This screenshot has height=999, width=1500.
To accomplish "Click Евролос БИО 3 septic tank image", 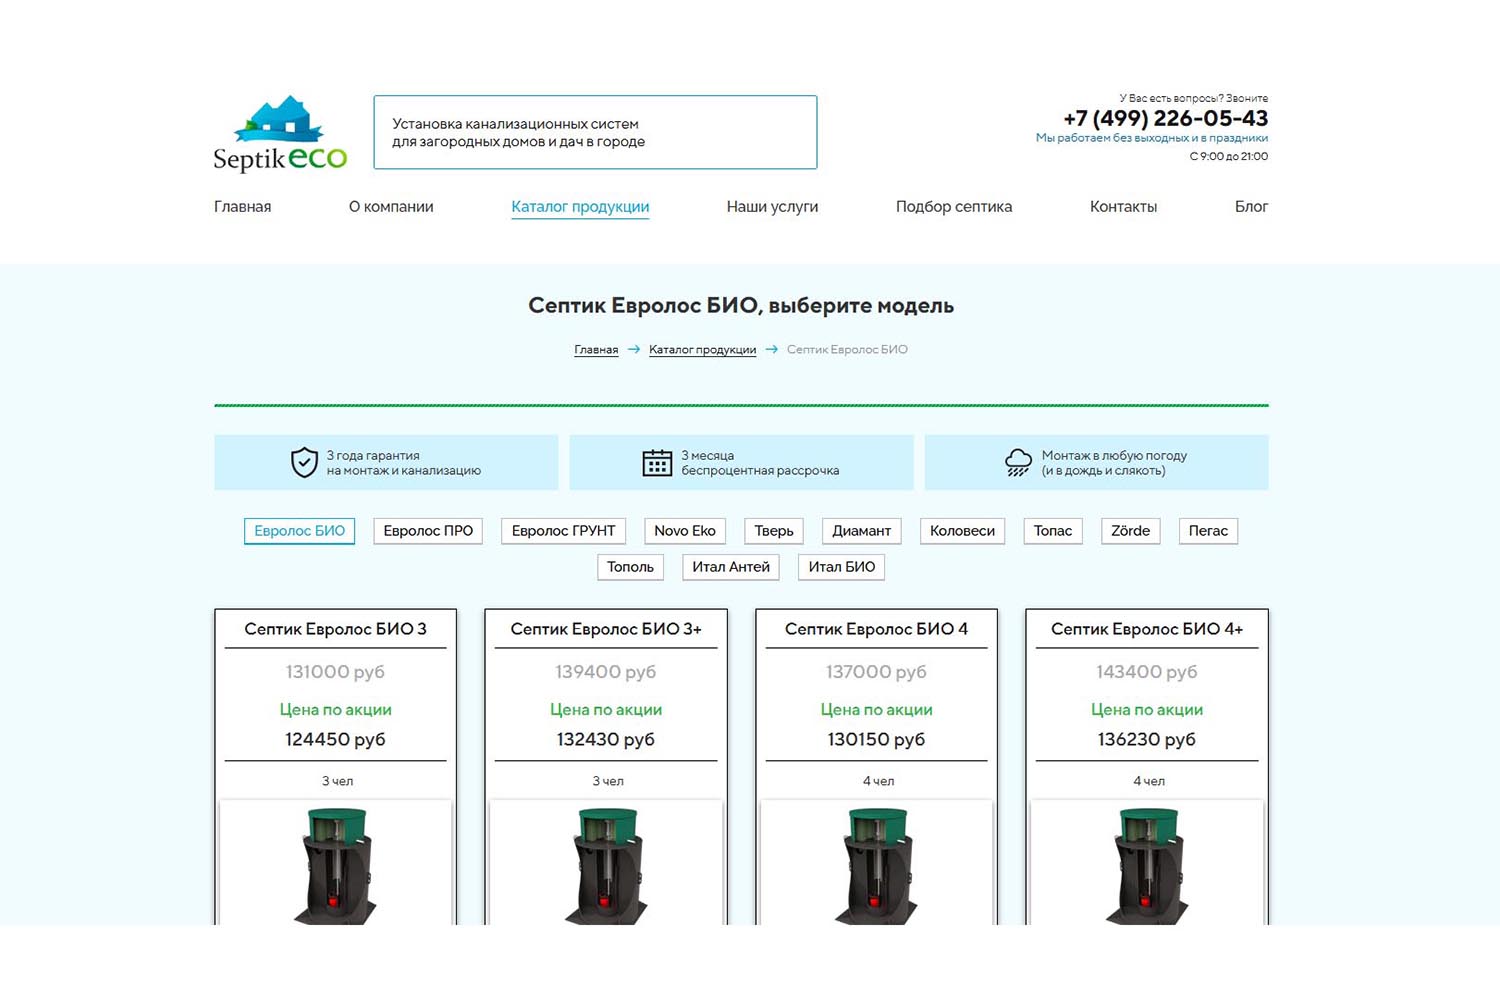I will (335, 865).
